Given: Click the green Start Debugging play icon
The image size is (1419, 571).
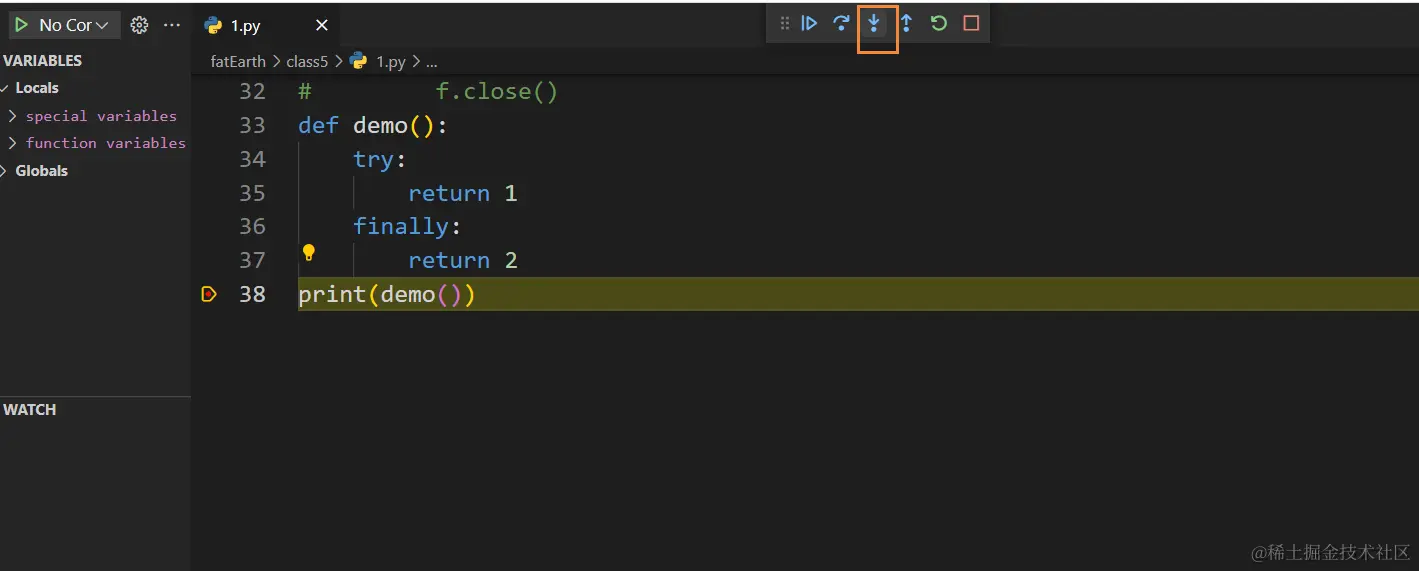Looking at the screenshot, I should click(21, 25).
